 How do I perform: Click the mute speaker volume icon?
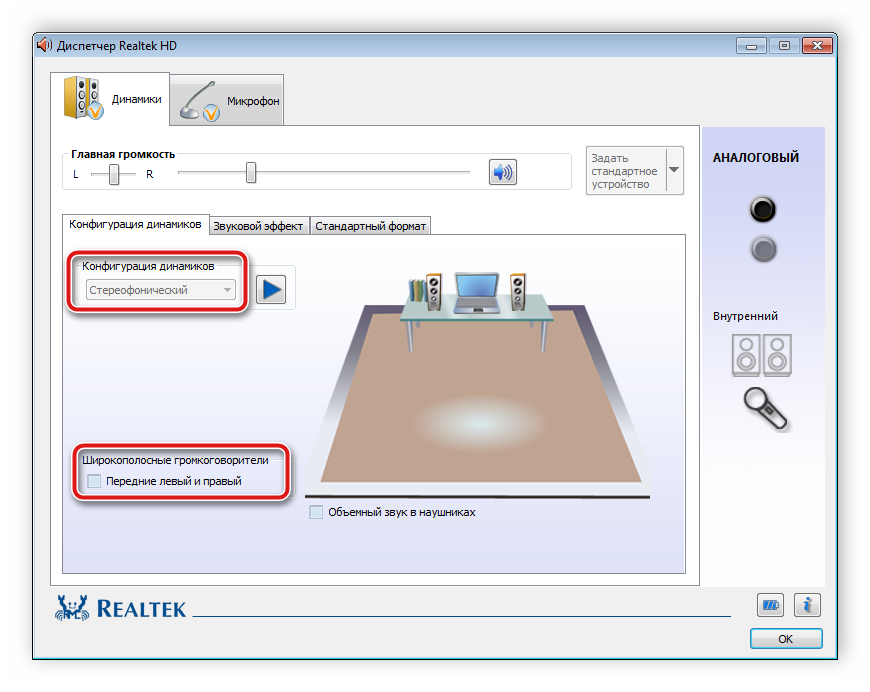pyautogui.click(x=502, y=173)
